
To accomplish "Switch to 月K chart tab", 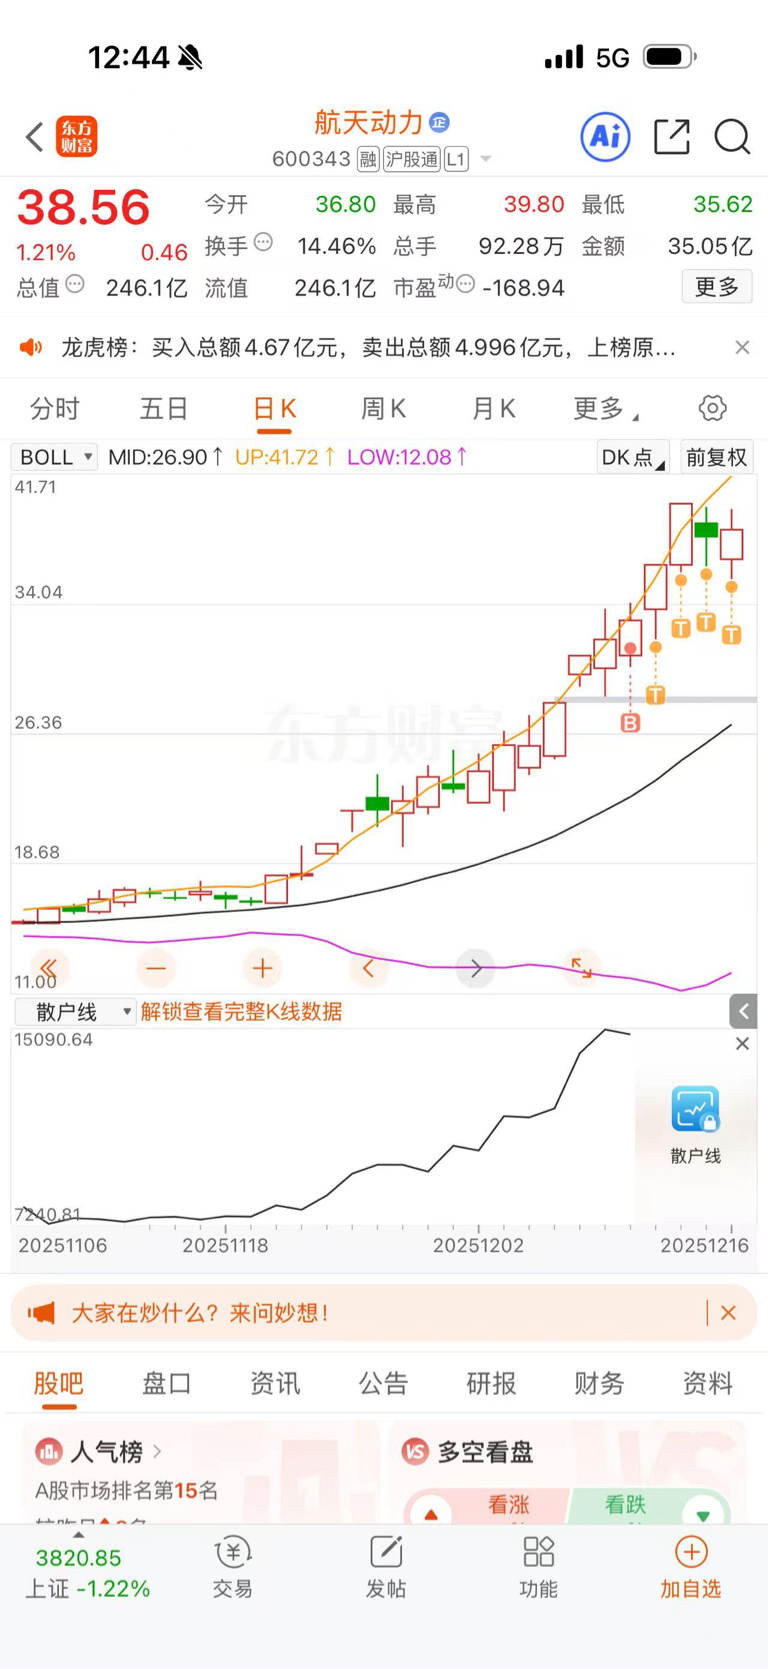I will 493,408.
